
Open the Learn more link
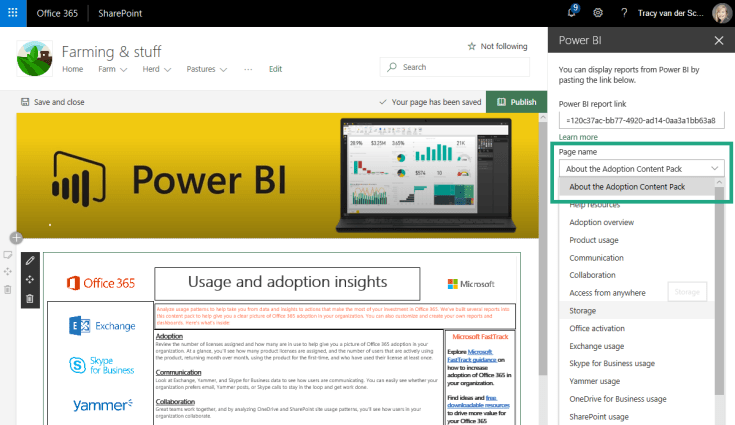click(578, 137)
